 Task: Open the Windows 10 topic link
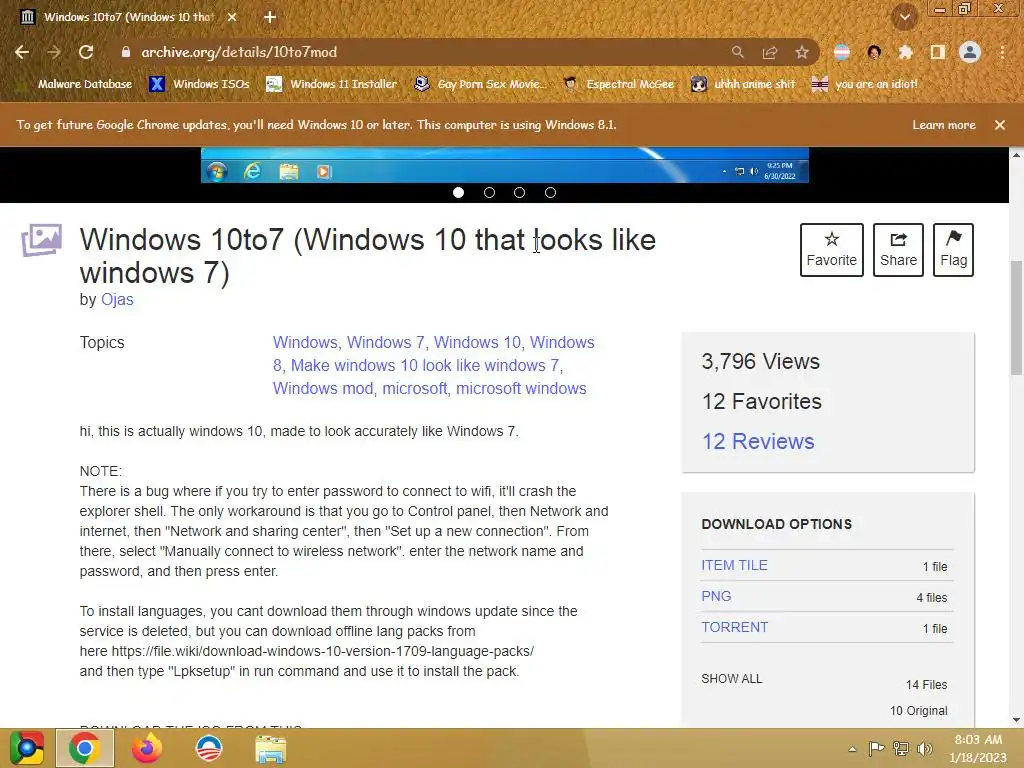point(477,343)
